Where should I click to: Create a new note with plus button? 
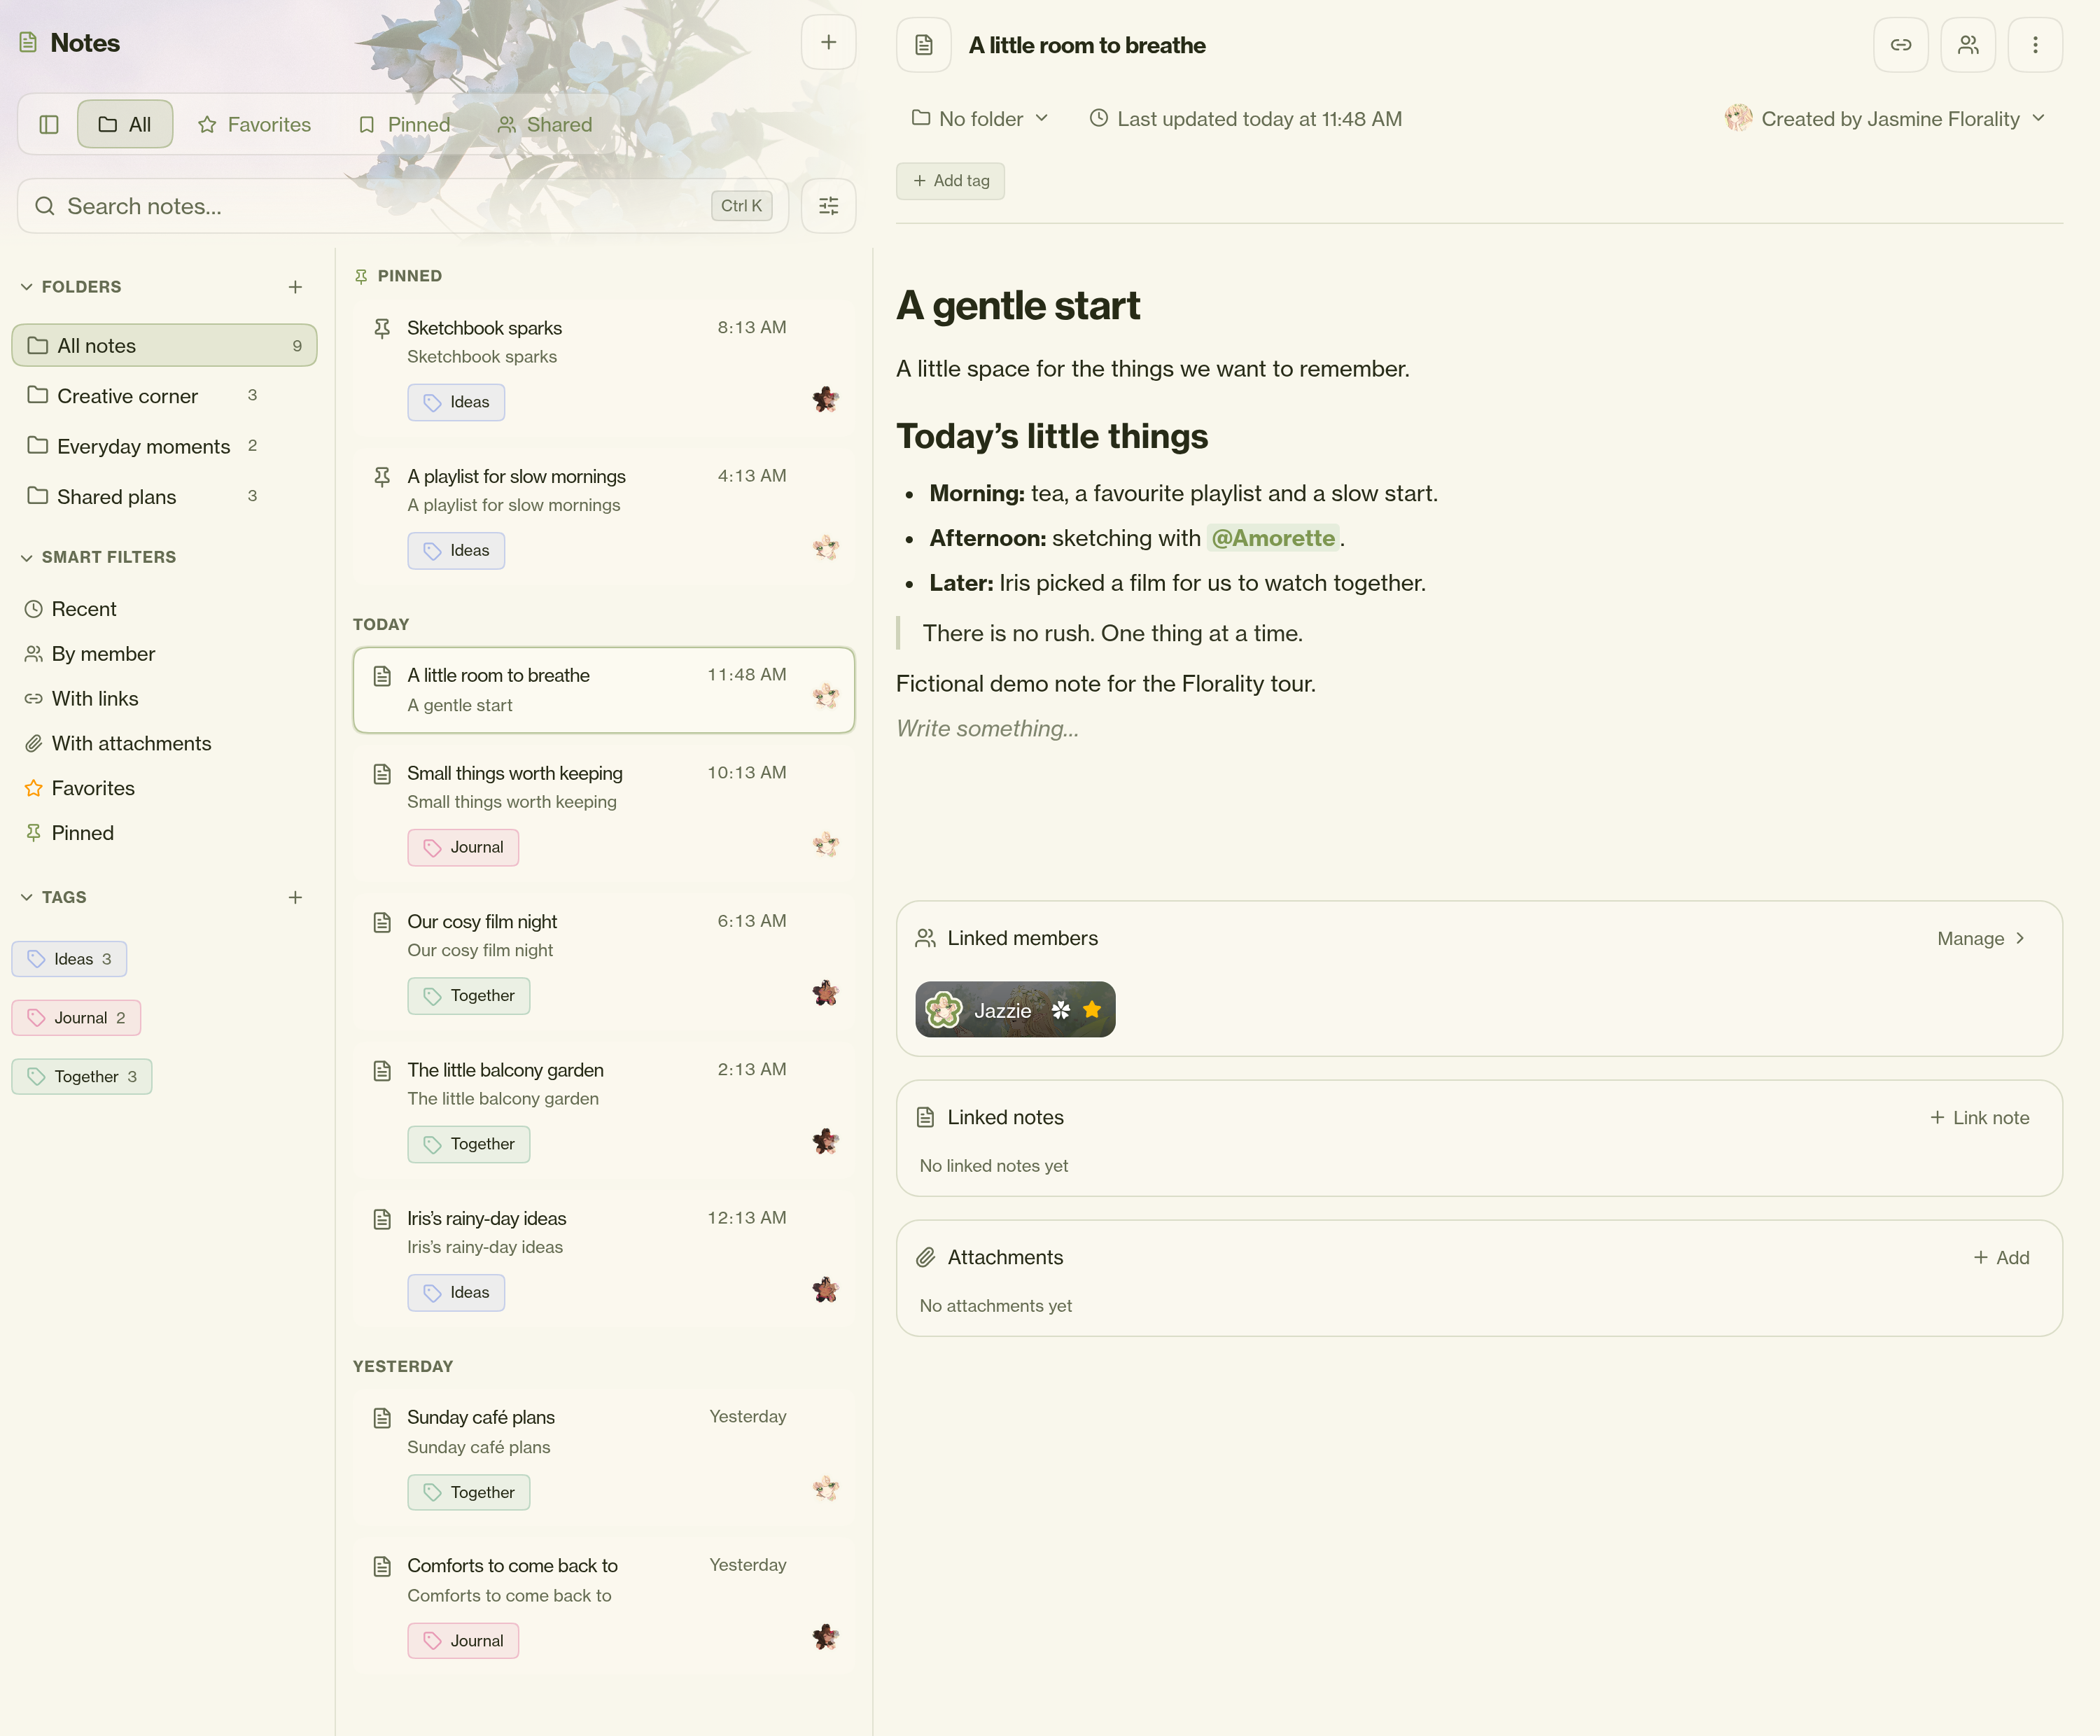point(828,42)
